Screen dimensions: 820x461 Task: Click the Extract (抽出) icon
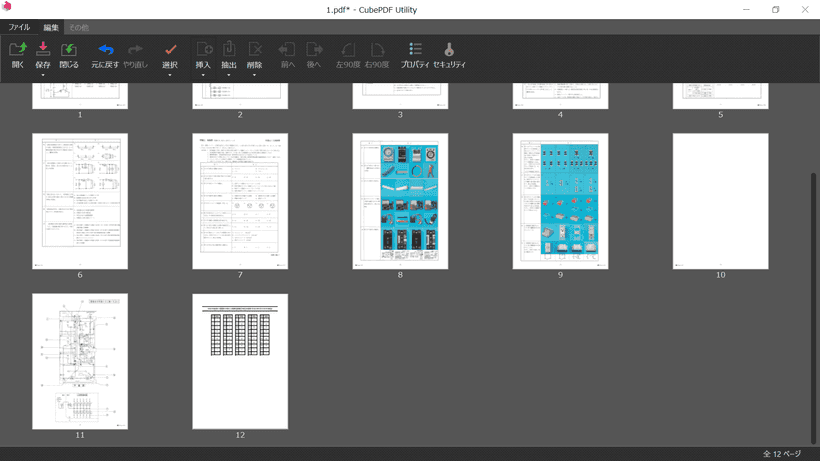tap(229, 50)
